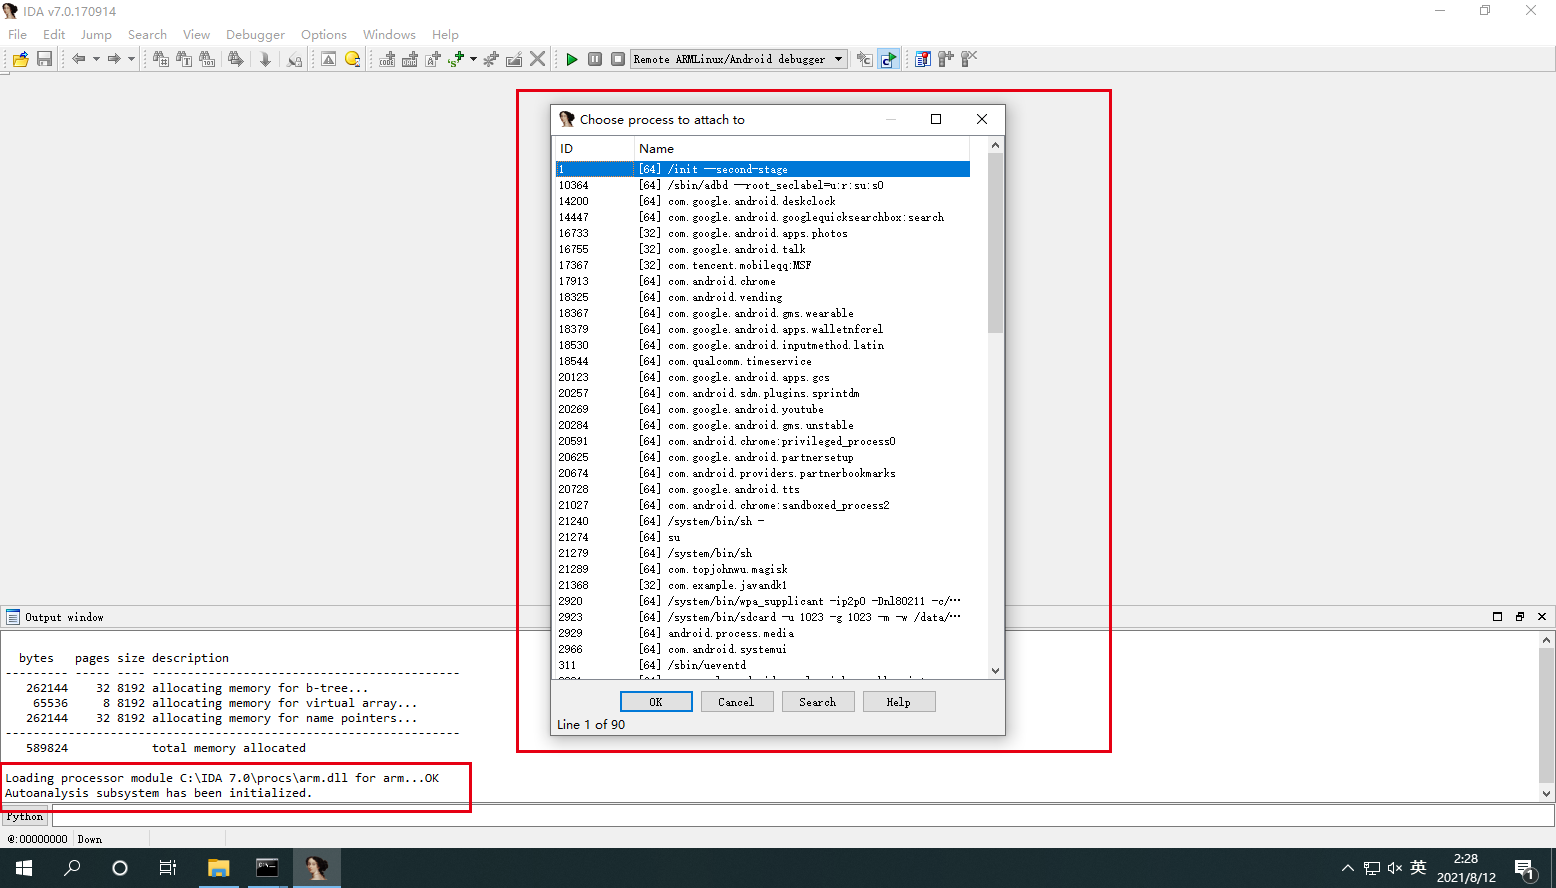Click the ASCII string 'A' icon

[x=433, y=59]
